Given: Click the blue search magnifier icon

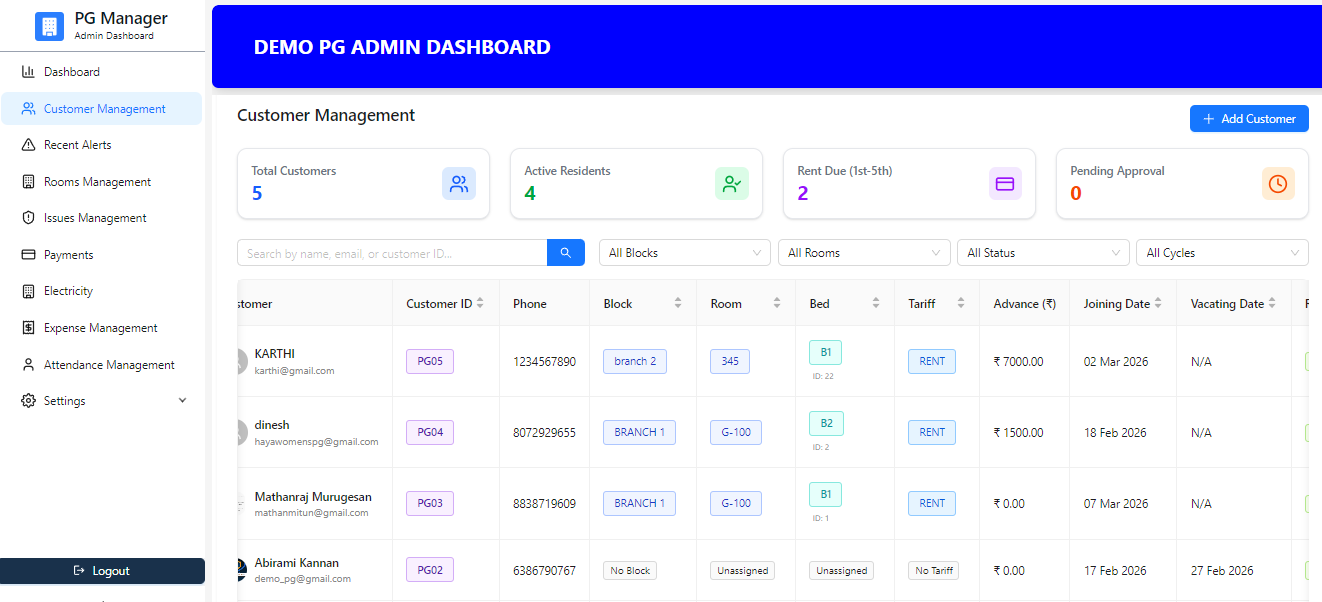Looking at the screenshot, I should [565, 252].
